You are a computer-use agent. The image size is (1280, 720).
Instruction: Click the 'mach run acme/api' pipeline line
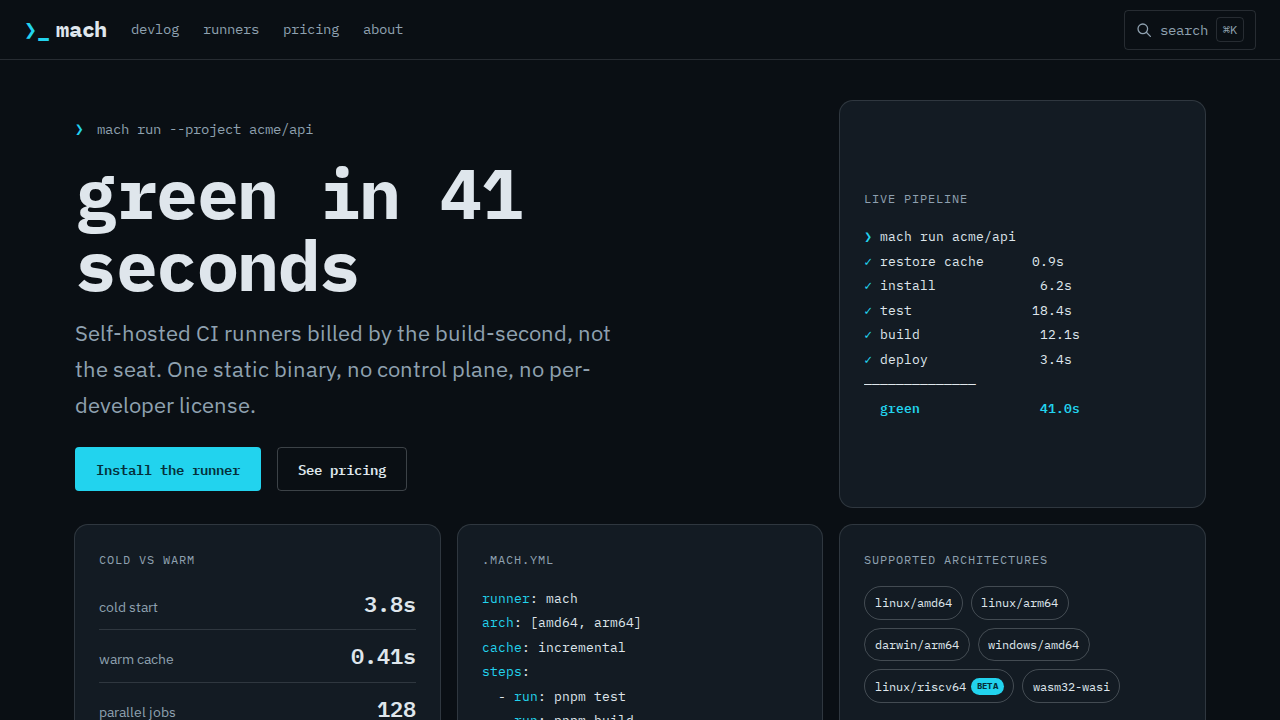point(948,237)
